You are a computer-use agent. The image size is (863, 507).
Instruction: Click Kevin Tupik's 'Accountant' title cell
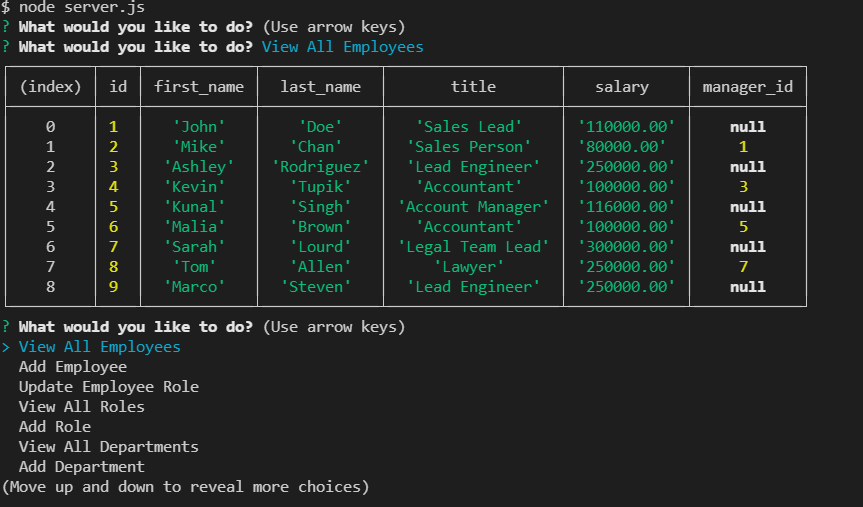(x=469, y=187)
